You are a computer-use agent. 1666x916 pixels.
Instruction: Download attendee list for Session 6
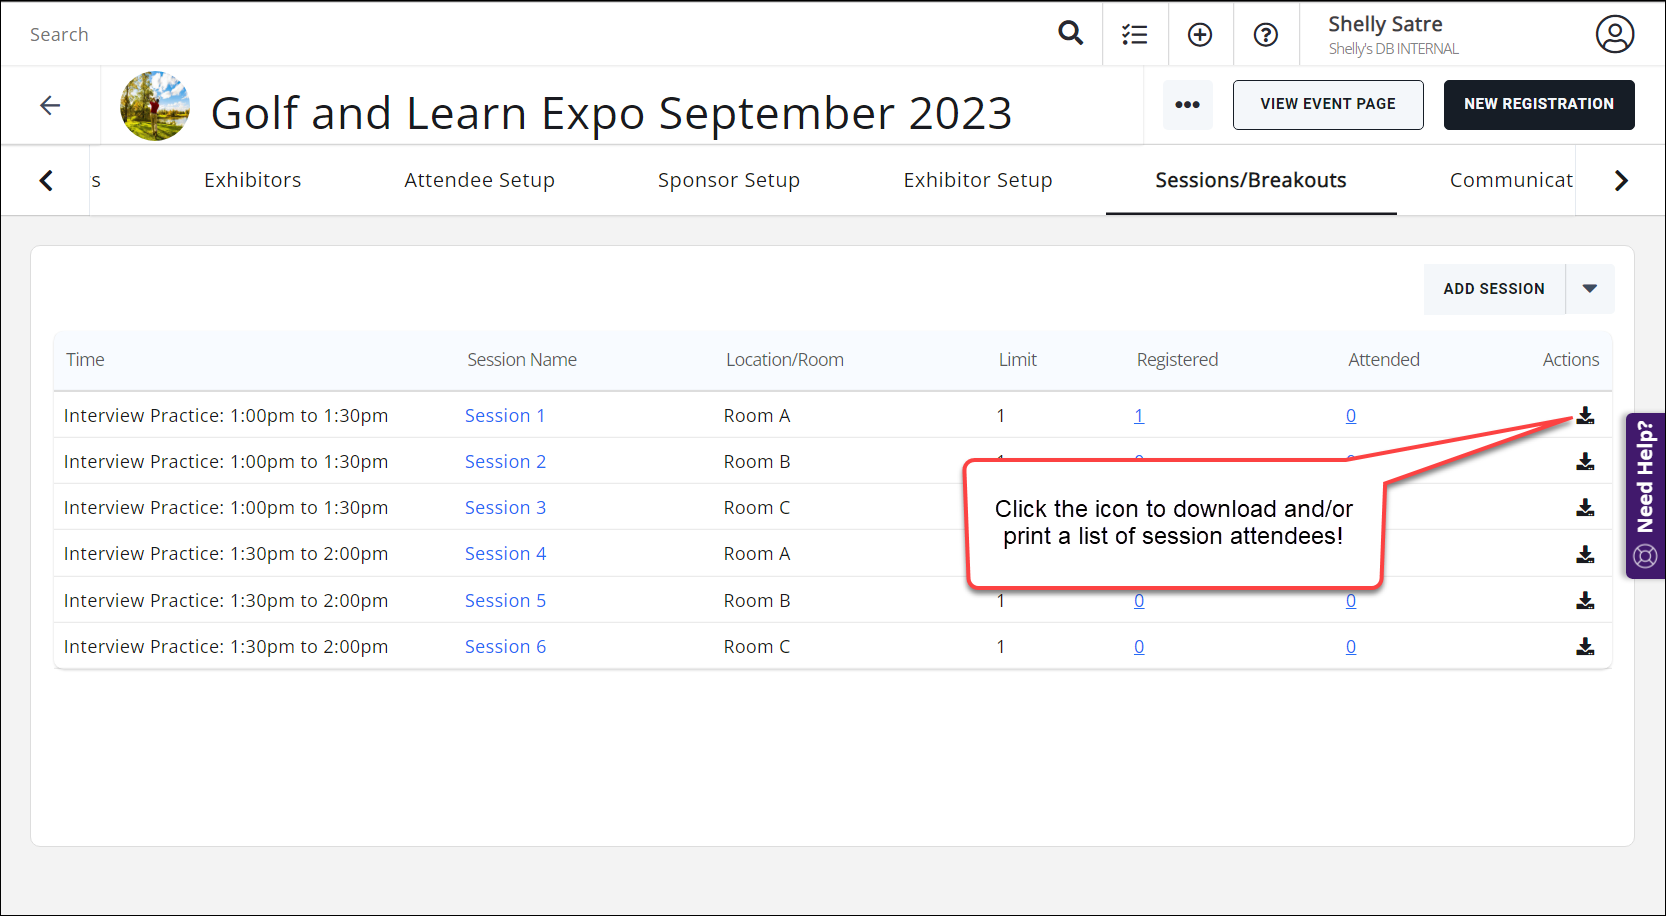(x=1585, y=647)
